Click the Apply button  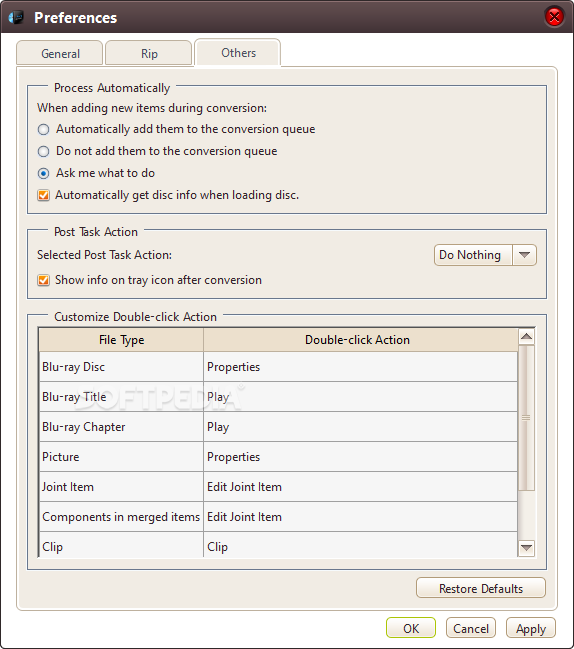531,628
